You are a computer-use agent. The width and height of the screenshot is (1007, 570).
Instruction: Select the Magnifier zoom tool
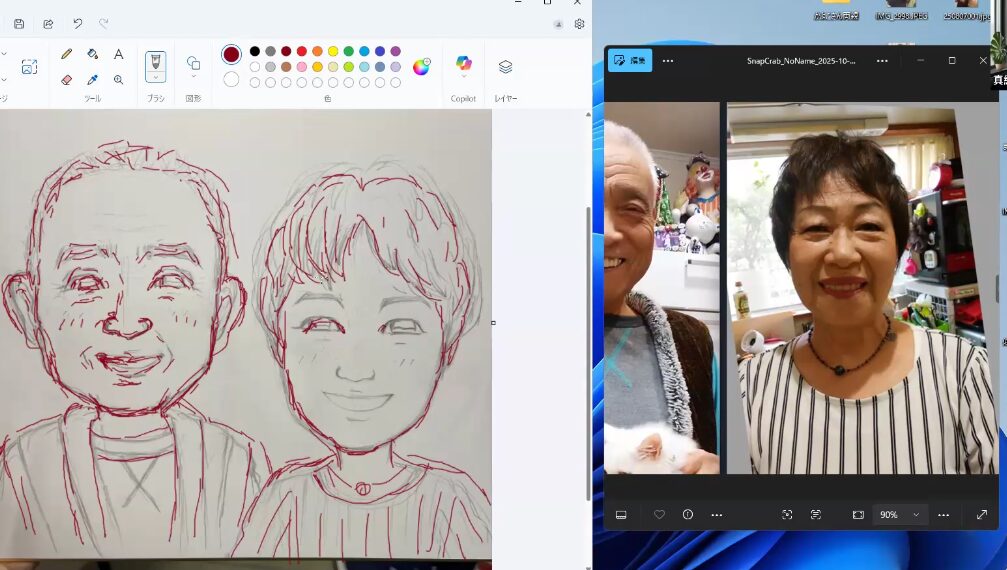(118, 80)
